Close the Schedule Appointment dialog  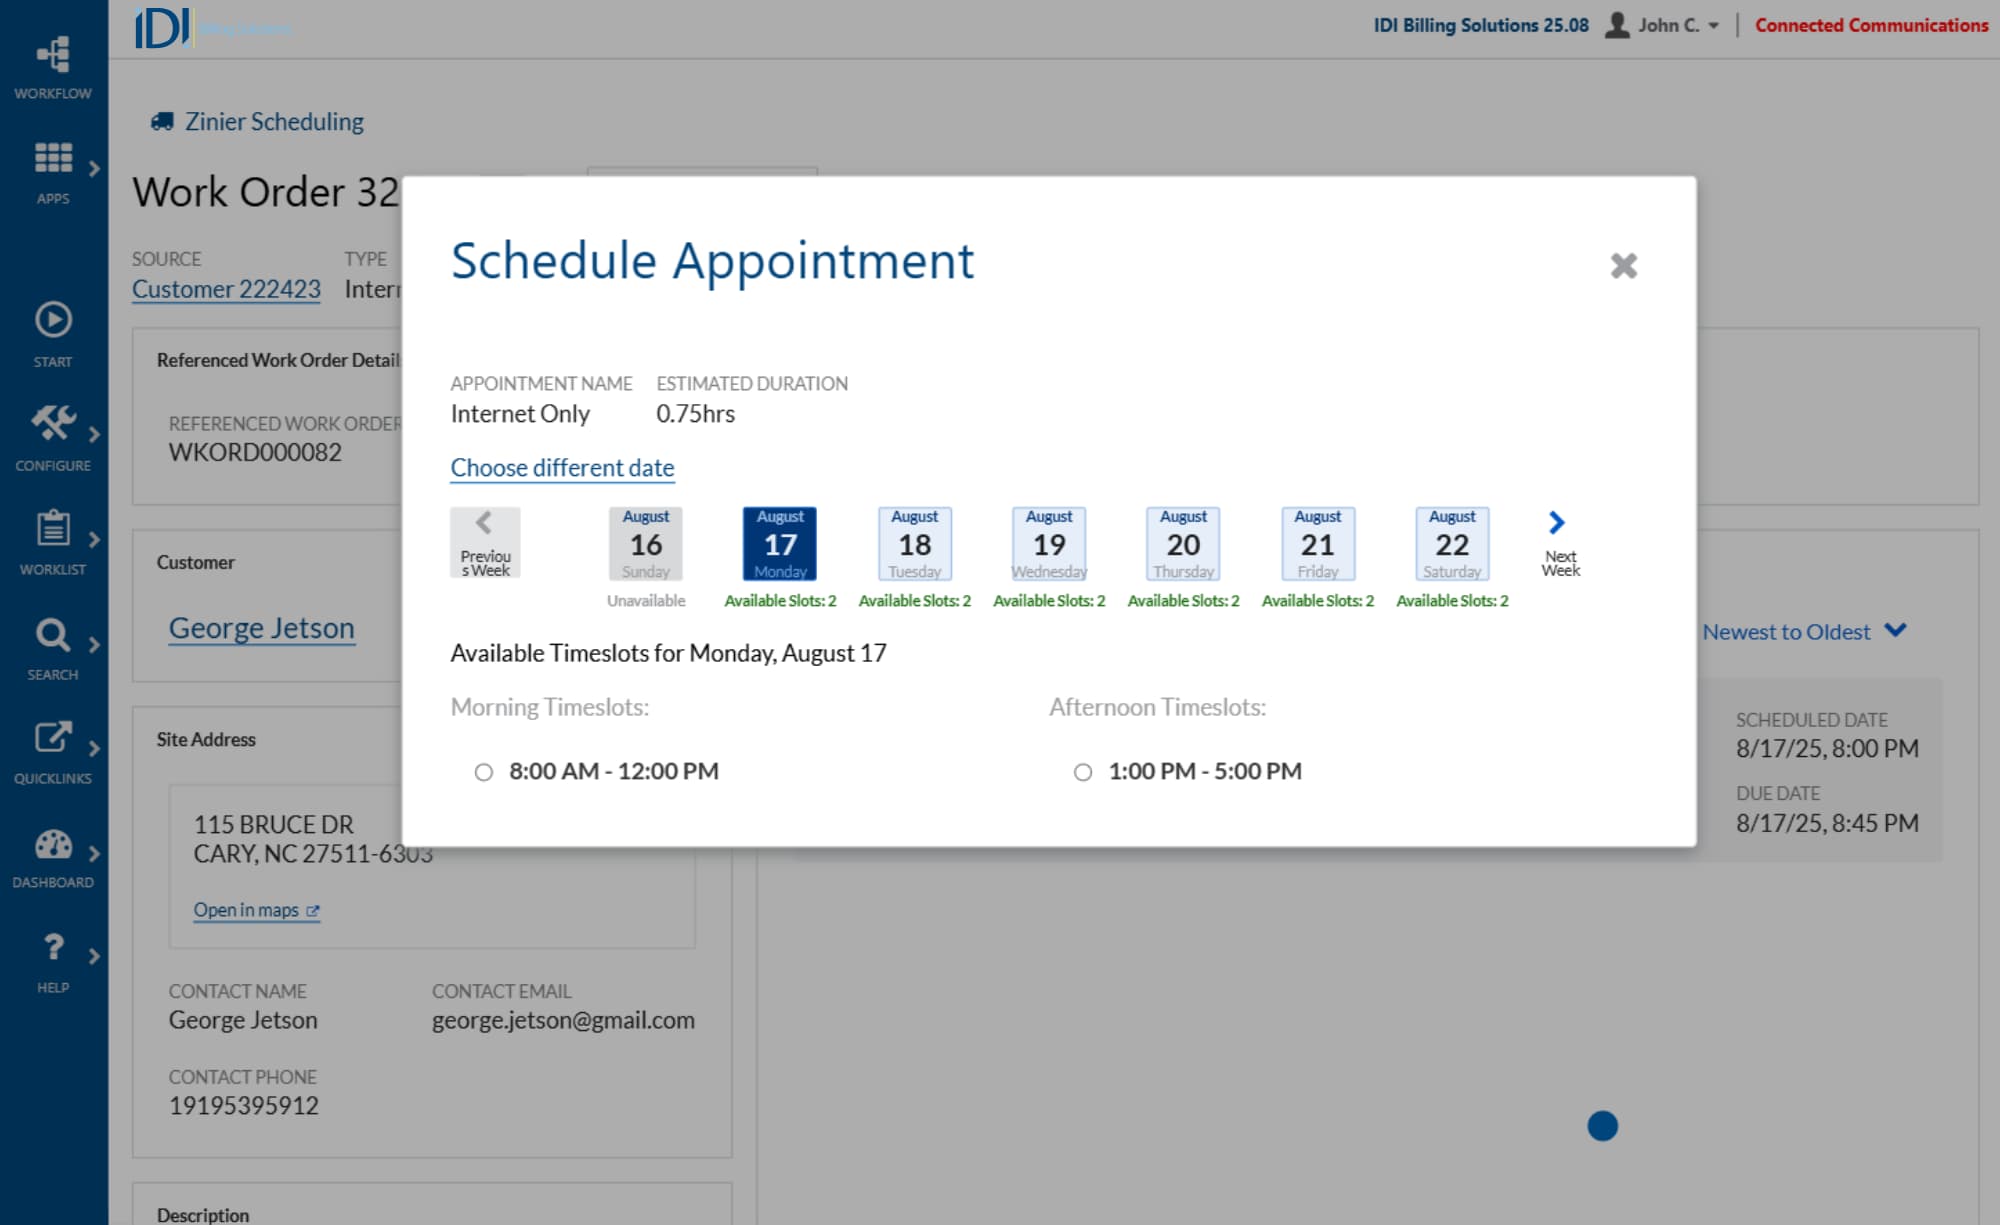(1623, 265)
